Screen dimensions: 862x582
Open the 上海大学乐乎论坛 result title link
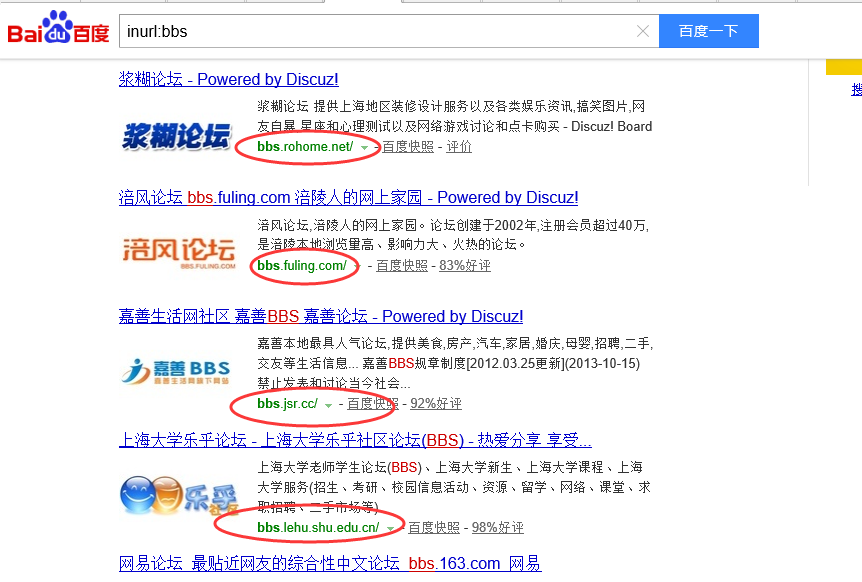[355, 440]
